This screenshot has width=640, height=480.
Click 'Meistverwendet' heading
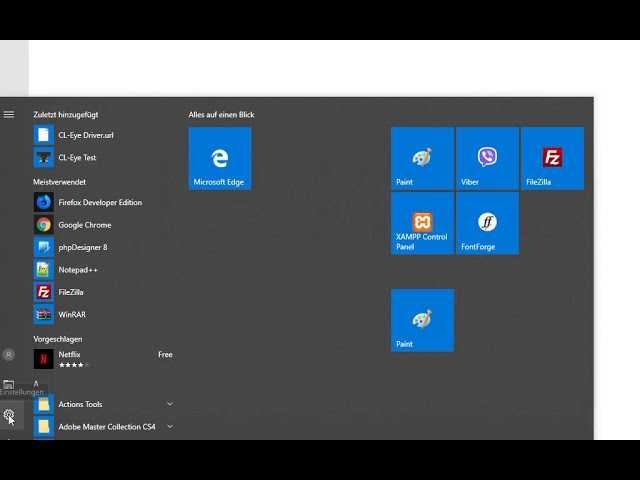click(x=60, y=182)
